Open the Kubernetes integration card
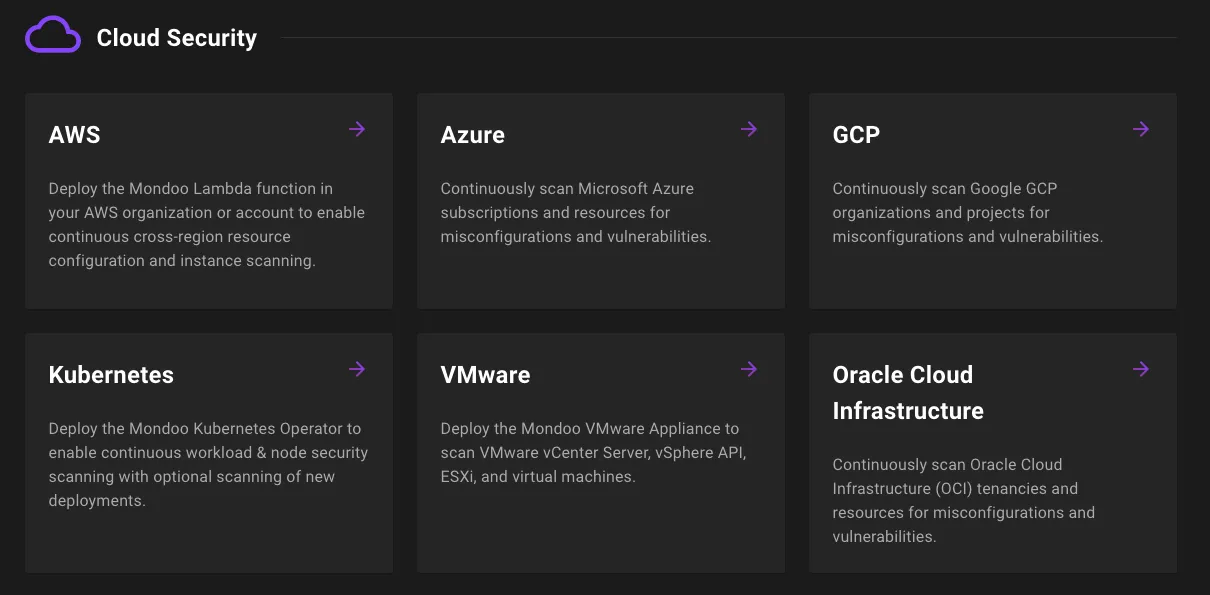 (x=208, y=452)
